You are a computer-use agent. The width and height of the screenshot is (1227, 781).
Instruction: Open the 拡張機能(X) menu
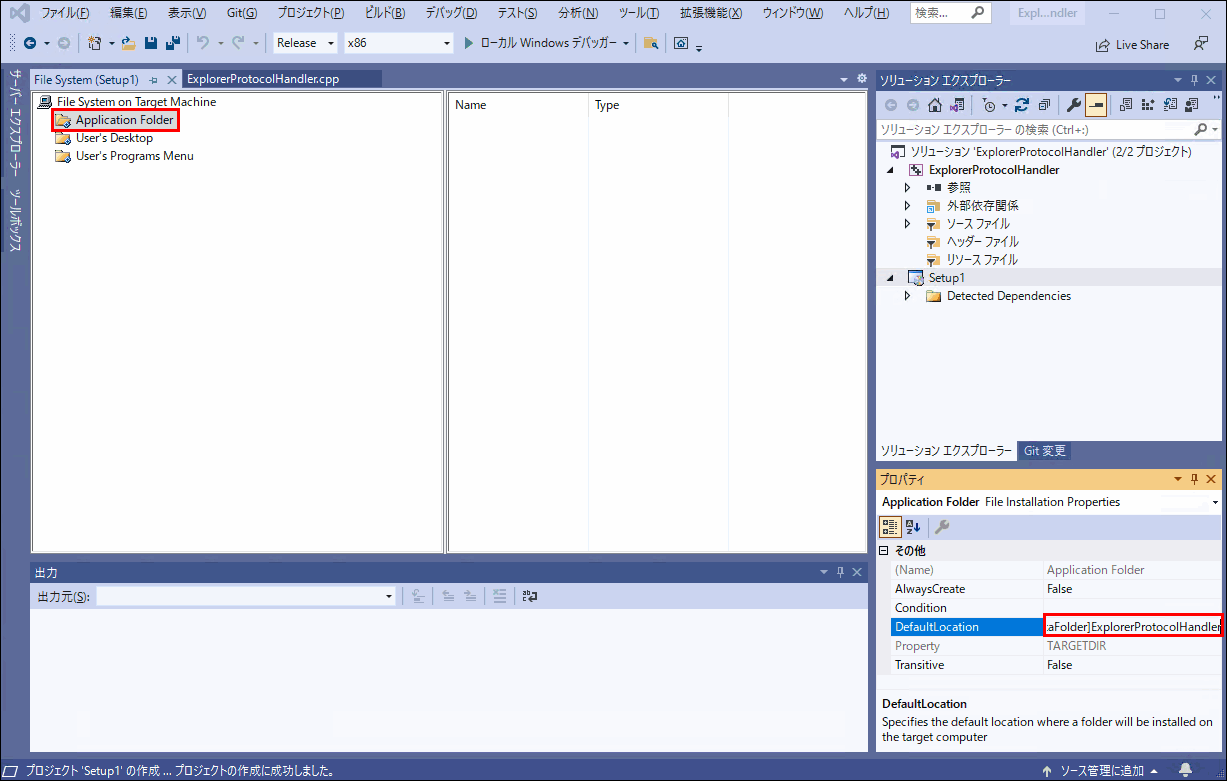(711, 13)
